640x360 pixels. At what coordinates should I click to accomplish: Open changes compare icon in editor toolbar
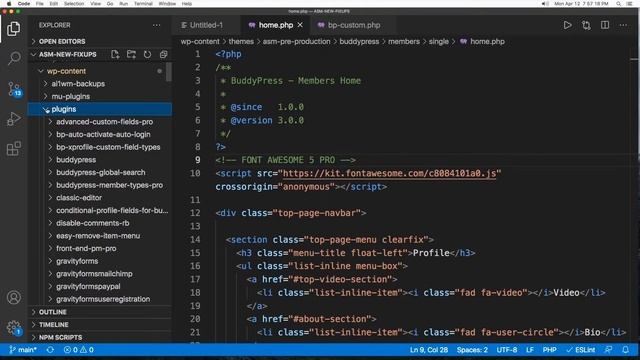point(586,25)
